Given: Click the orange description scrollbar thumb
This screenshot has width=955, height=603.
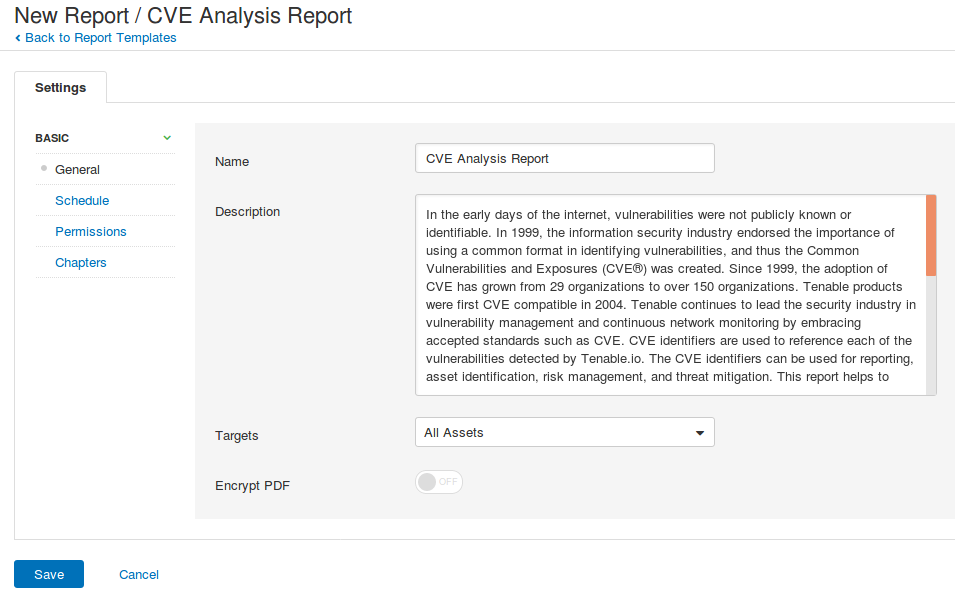Looking at the screenshot, I should (931, 235).
